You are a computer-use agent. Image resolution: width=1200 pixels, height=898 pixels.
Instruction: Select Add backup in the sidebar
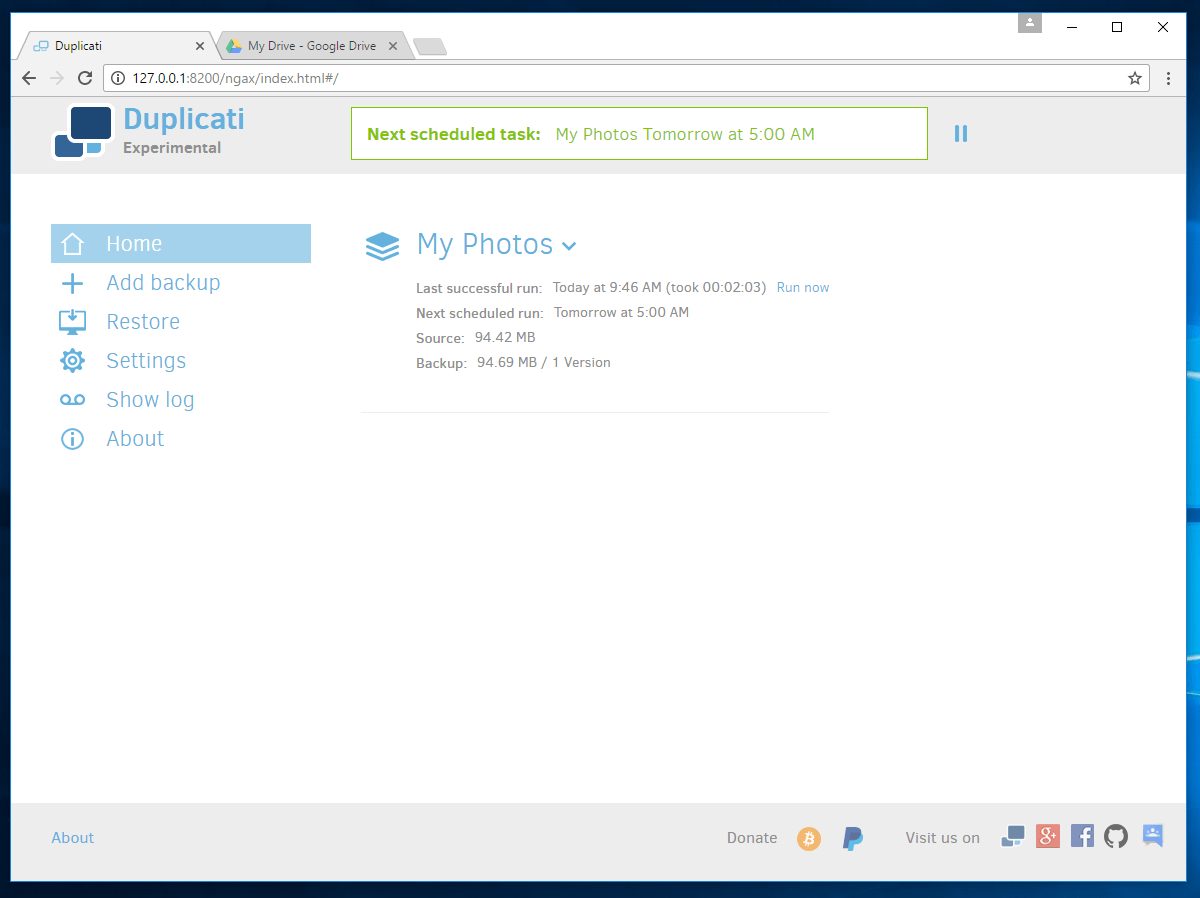click(163, 283)
